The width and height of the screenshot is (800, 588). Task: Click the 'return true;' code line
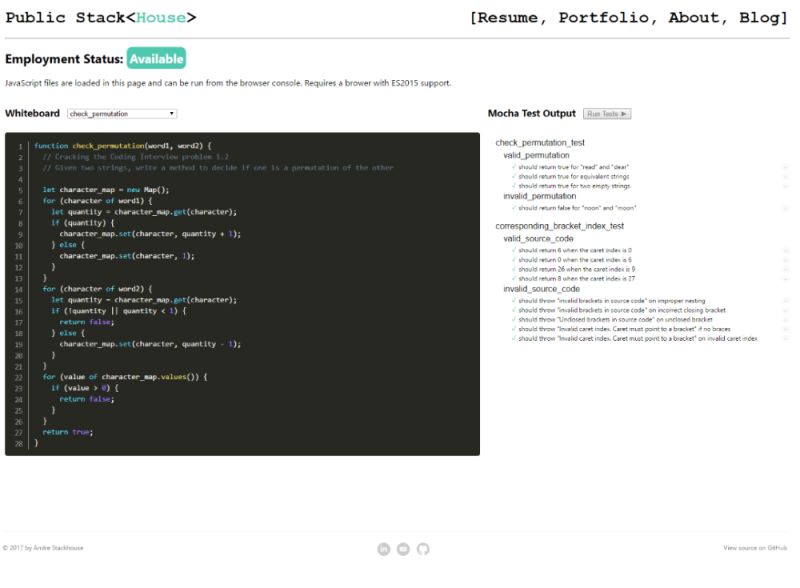click(67, 432)
